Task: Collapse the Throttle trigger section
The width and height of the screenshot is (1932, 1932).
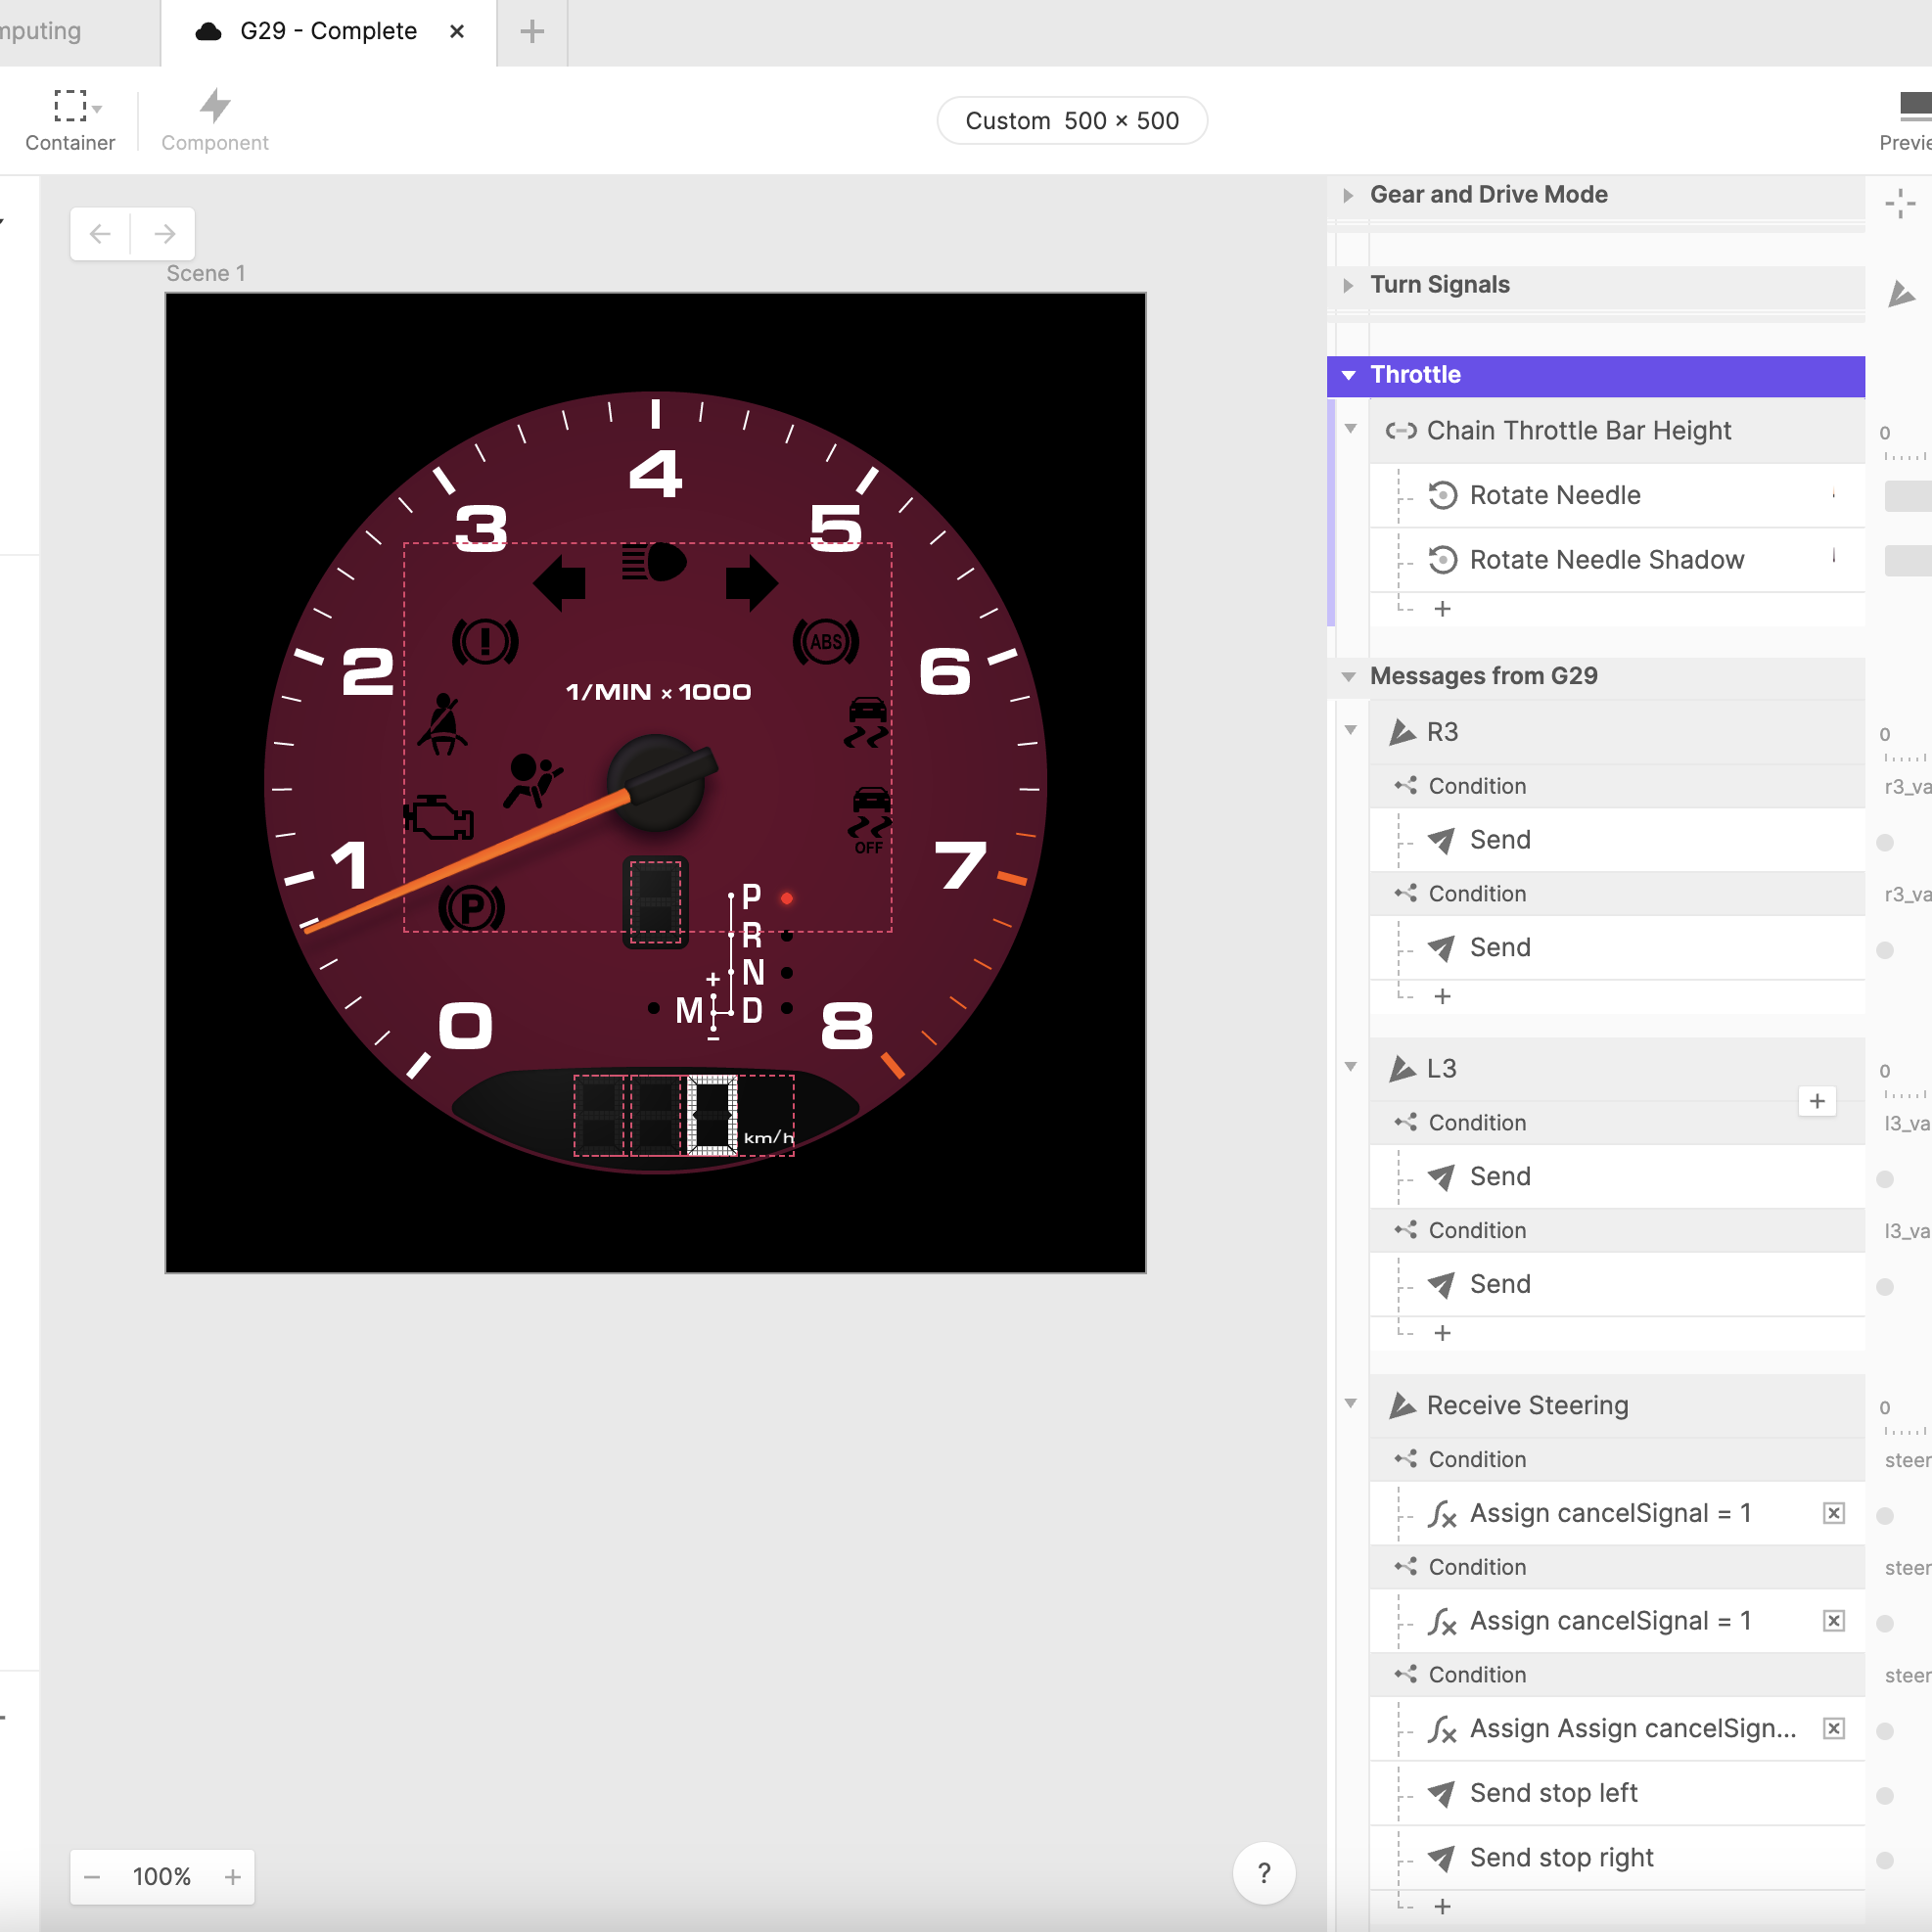Action: pos(1351,375)
